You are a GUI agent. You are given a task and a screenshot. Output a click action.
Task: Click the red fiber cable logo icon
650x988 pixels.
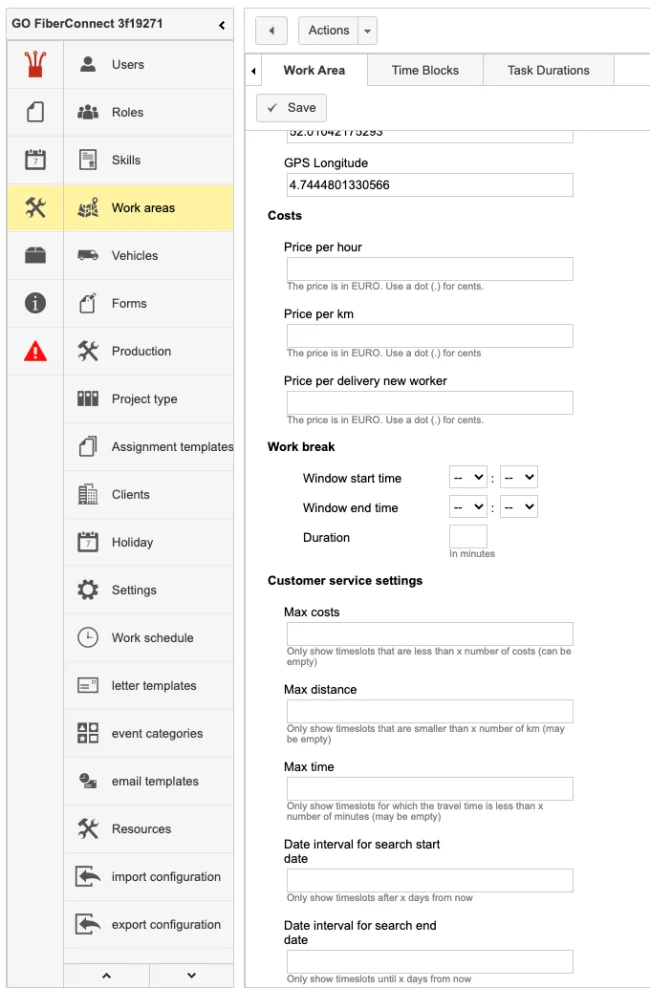click(35, 64)
